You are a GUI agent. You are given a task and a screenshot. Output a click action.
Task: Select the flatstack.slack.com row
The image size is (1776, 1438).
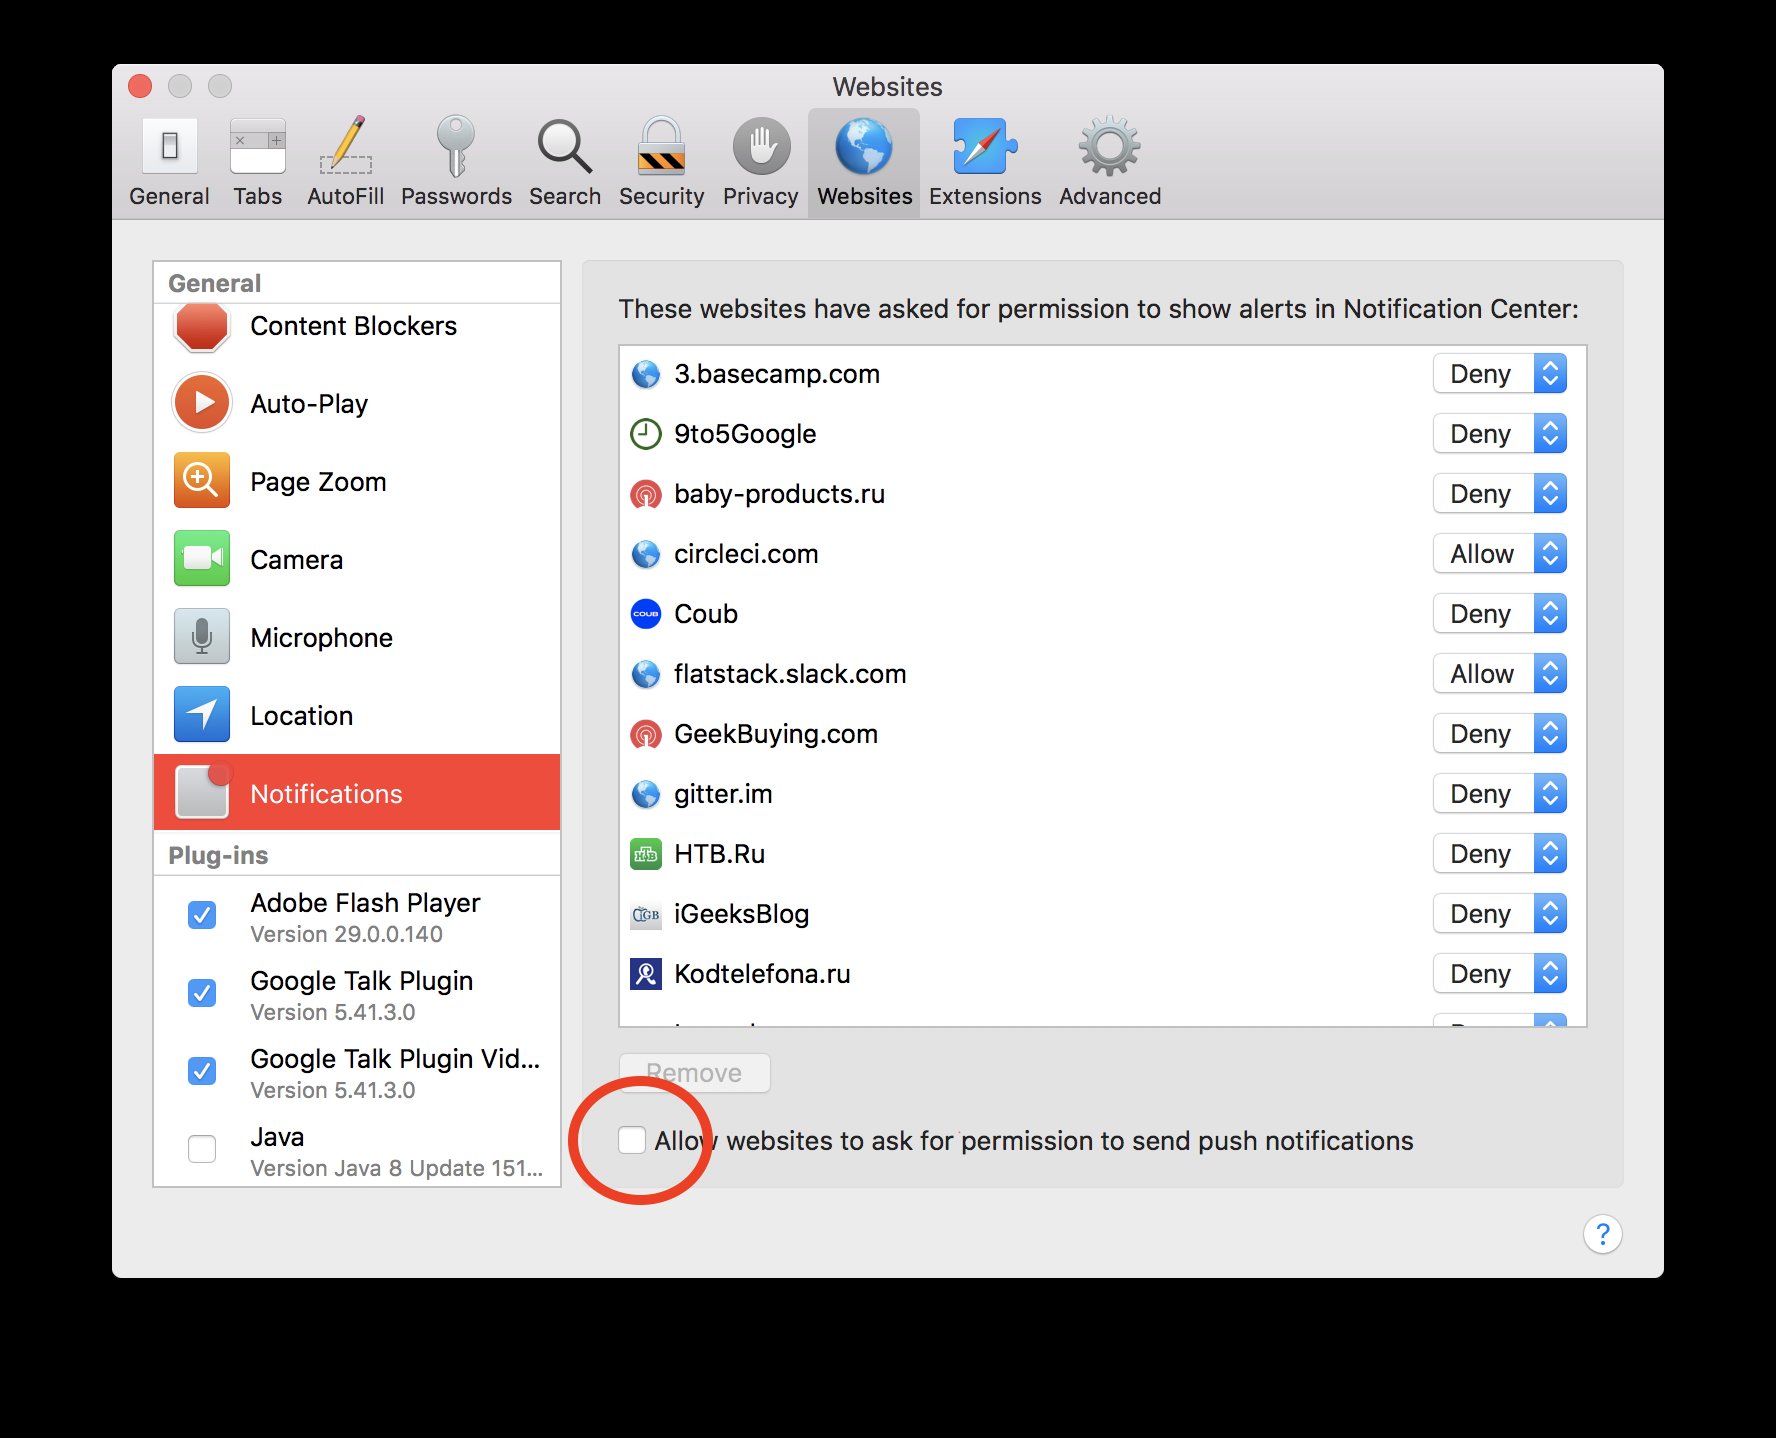click(x=1103, y=674)
